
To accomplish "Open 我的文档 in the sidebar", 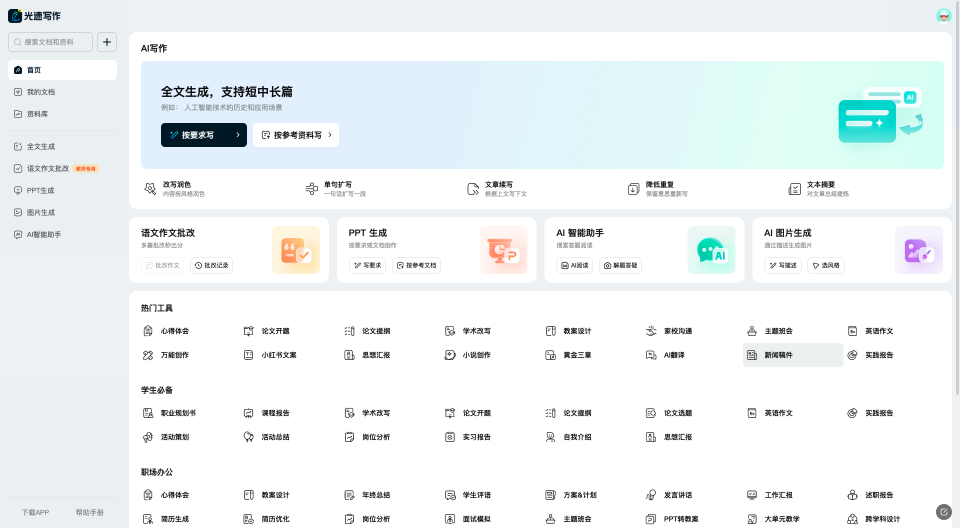I will [62, 92].
